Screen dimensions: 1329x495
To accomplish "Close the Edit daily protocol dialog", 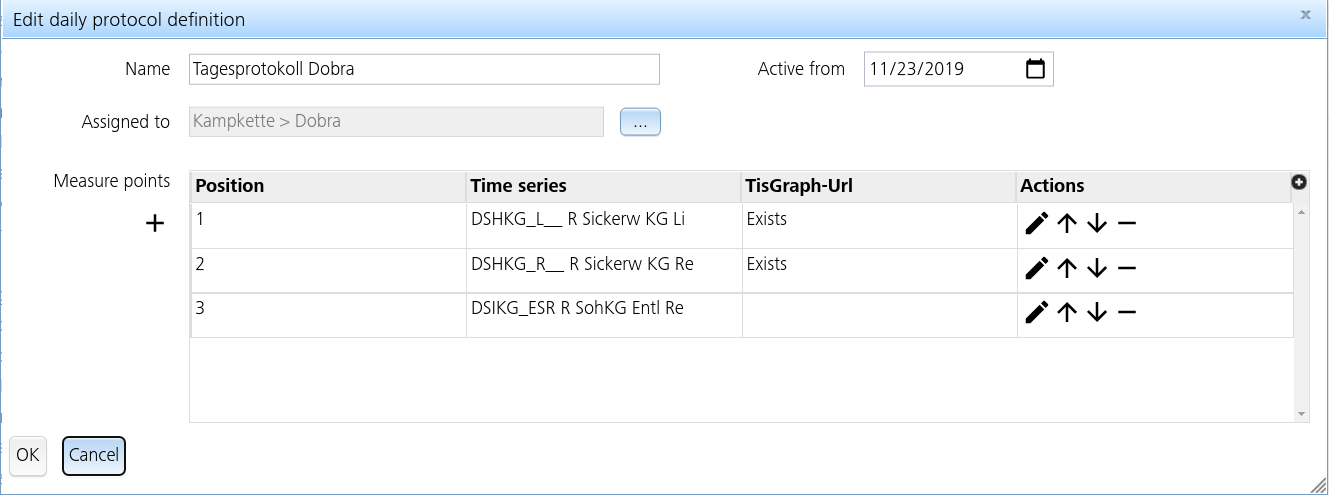I will (1305, 15).
